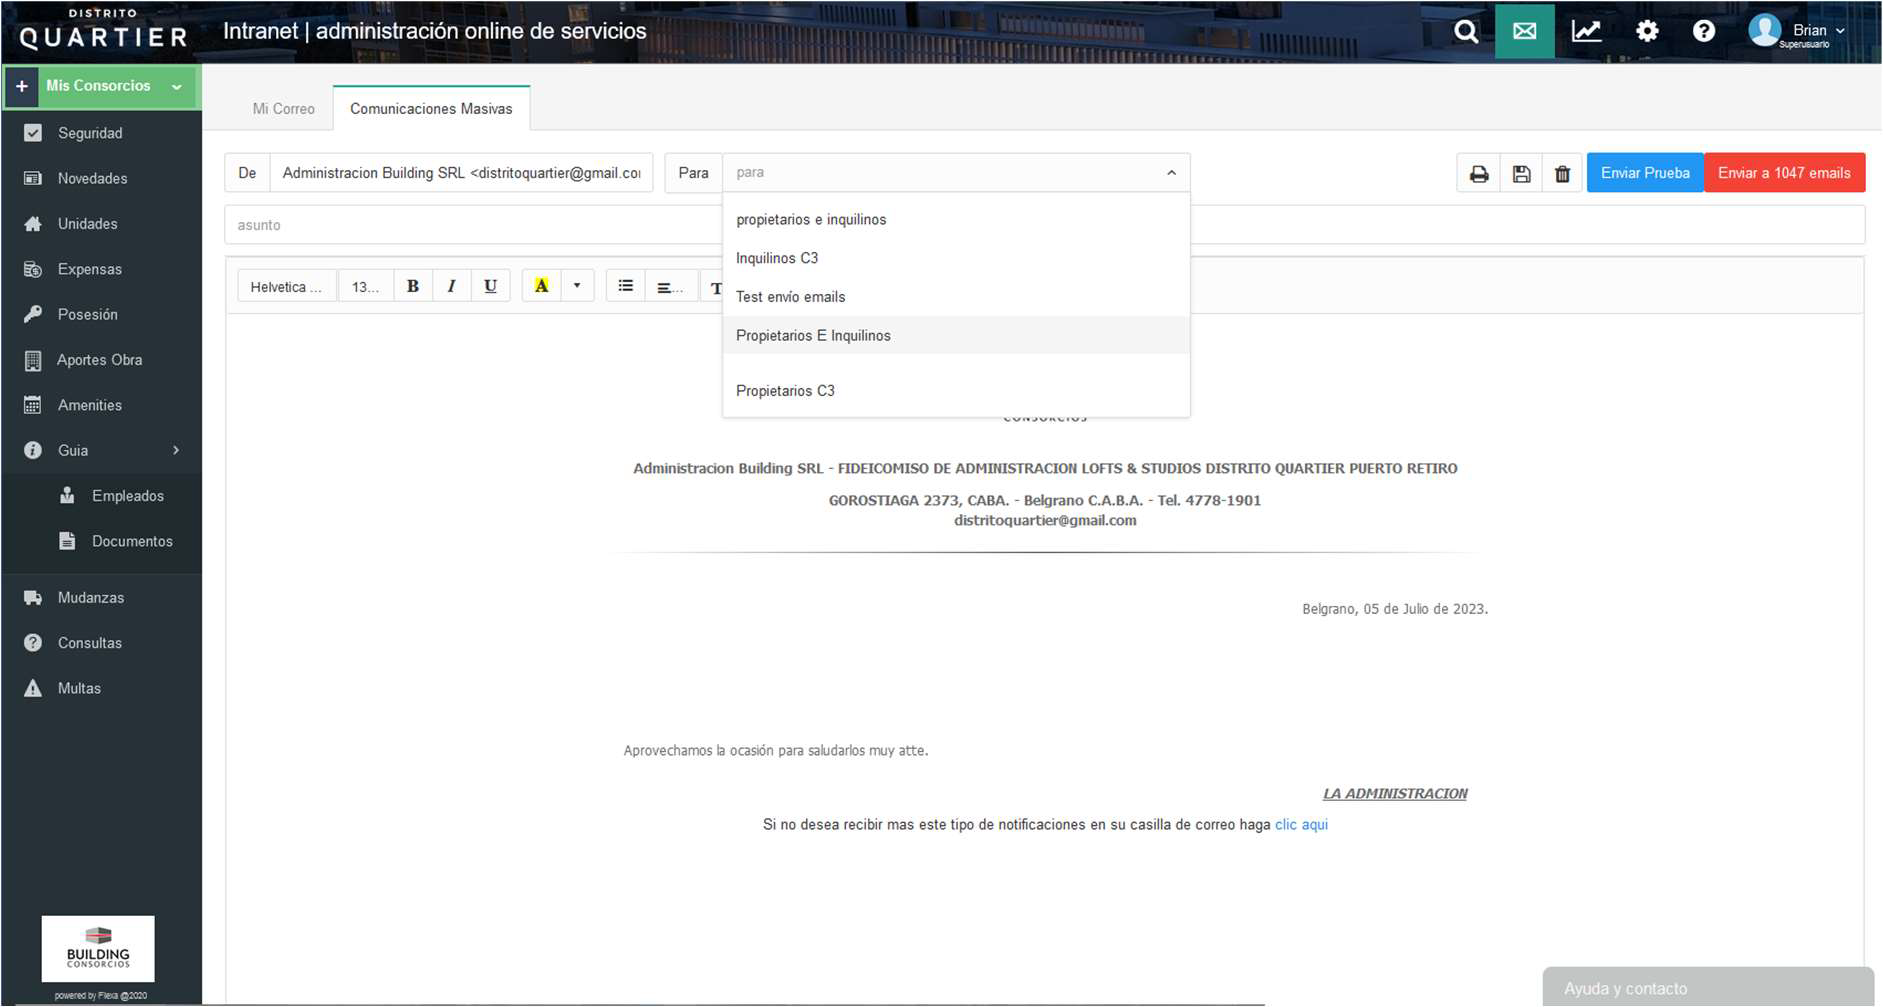Open Seguridad in the sidebar
Image resolution: width=1883 pixels, height=1007 pixels.
[101, 133]
